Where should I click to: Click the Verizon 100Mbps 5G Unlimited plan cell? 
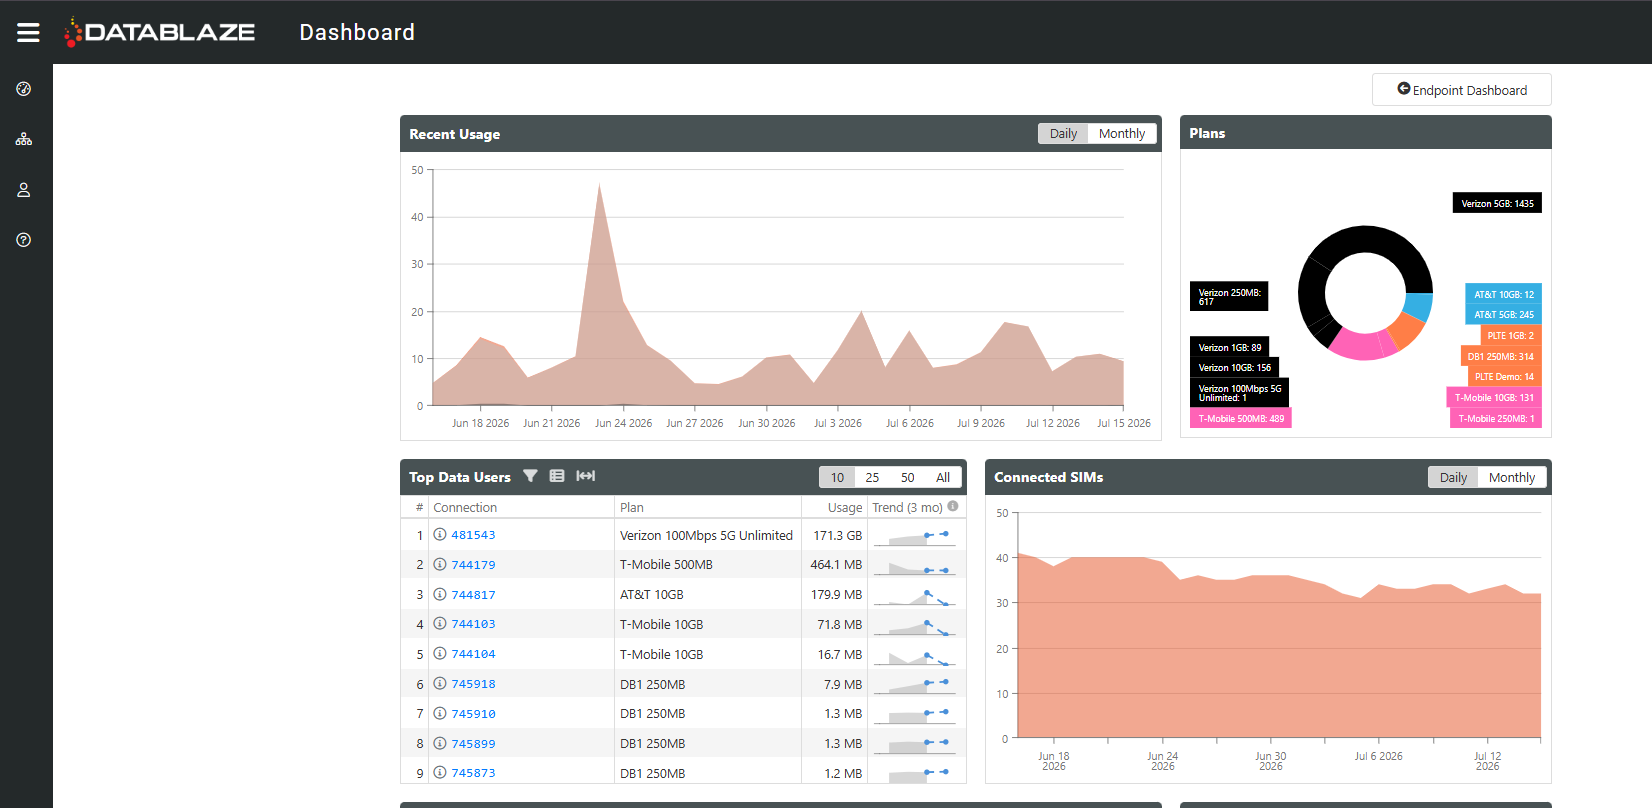pos(706,536)
